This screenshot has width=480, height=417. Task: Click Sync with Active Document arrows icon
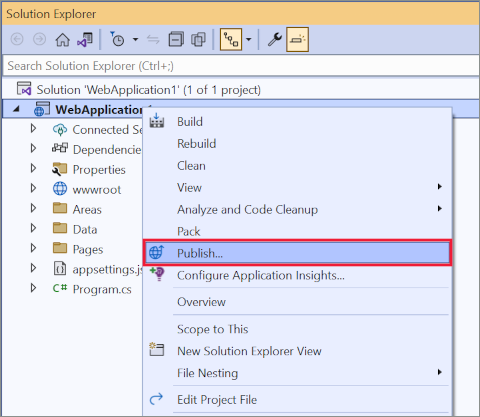tap(153, 40)
